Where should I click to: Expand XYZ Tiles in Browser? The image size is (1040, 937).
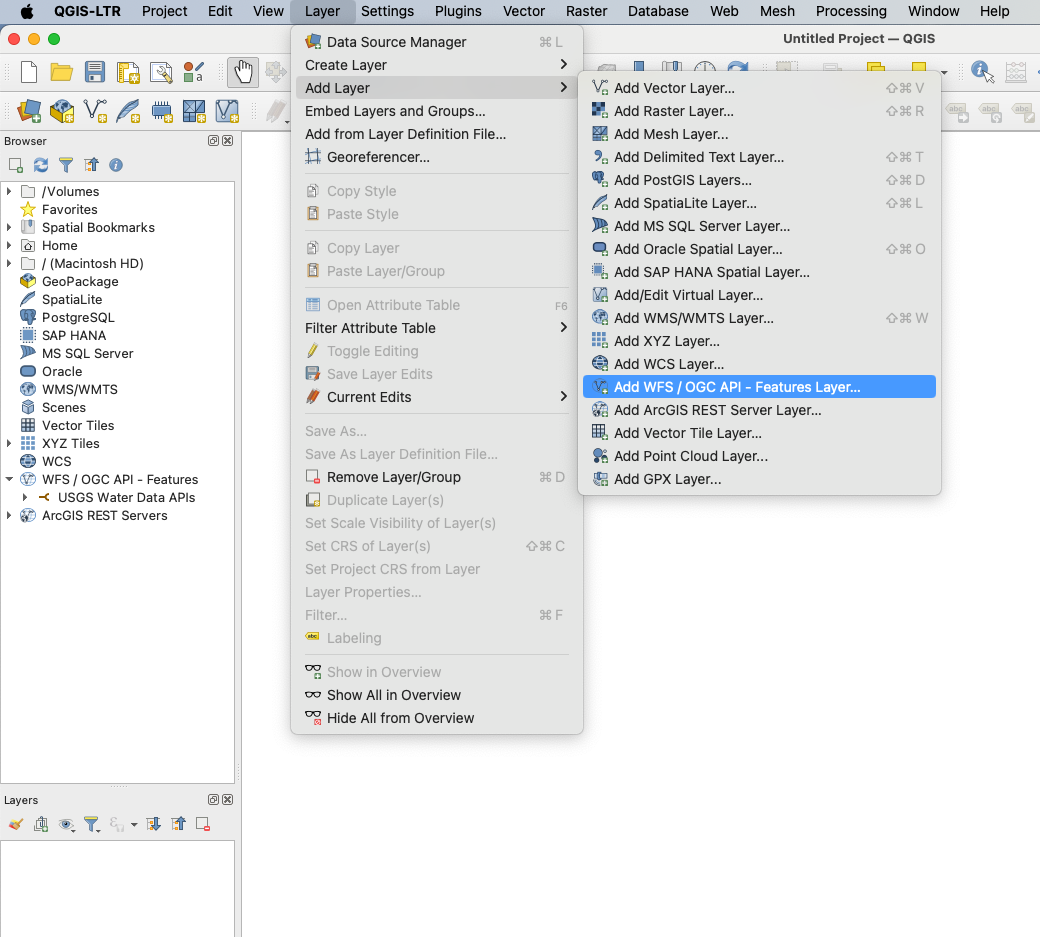point(9,444)
